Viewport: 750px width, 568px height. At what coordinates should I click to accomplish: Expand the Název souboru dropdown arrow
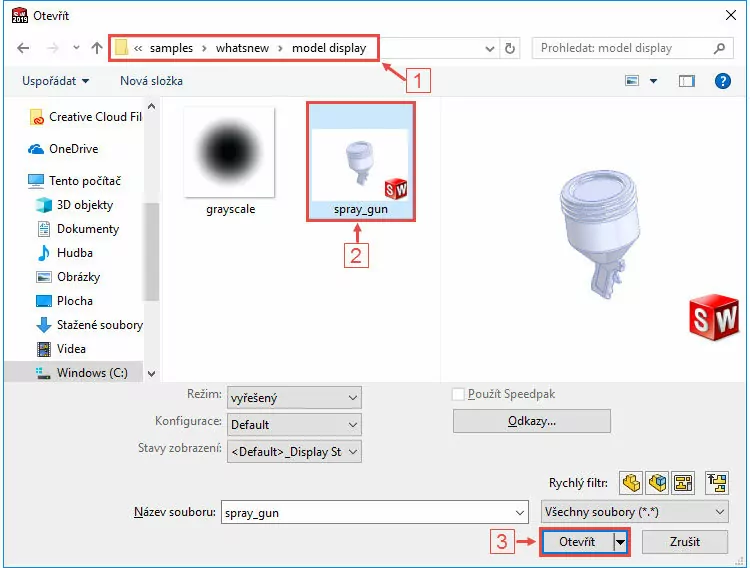click(x=520, y=513)
